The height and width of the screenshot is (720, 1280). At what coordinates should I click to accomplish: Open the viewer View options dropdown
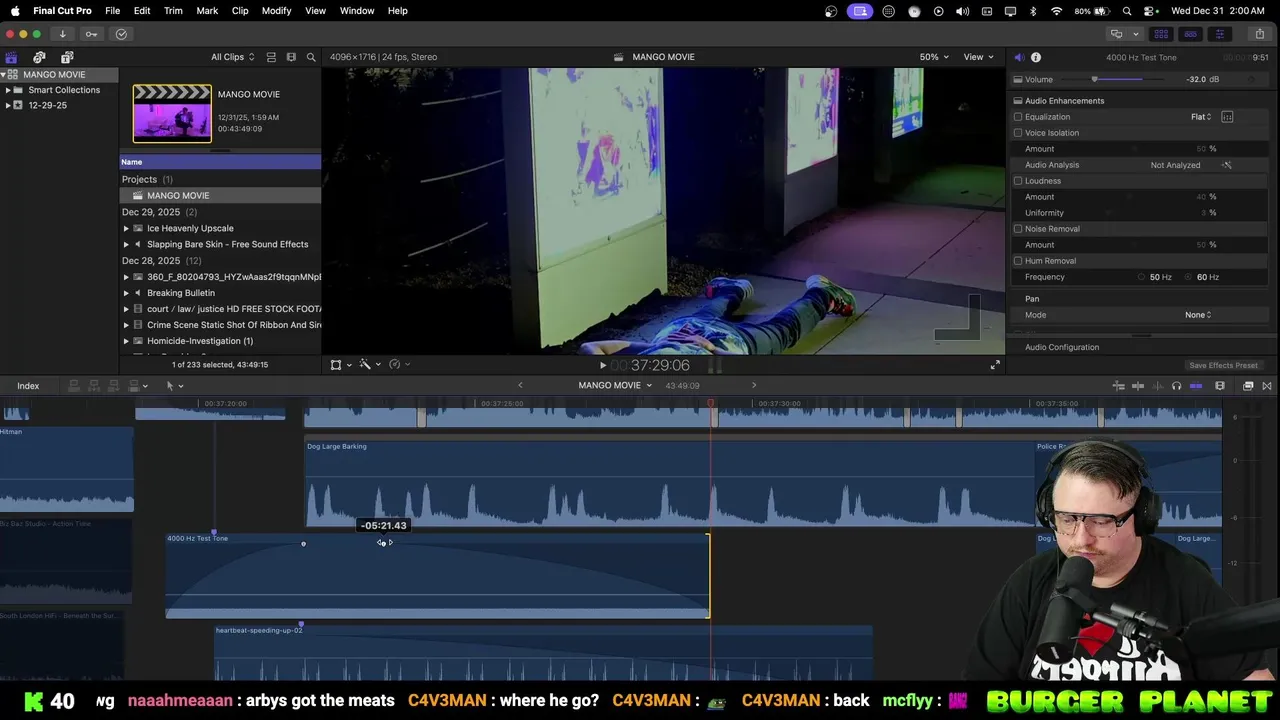[x=978, y=57]
